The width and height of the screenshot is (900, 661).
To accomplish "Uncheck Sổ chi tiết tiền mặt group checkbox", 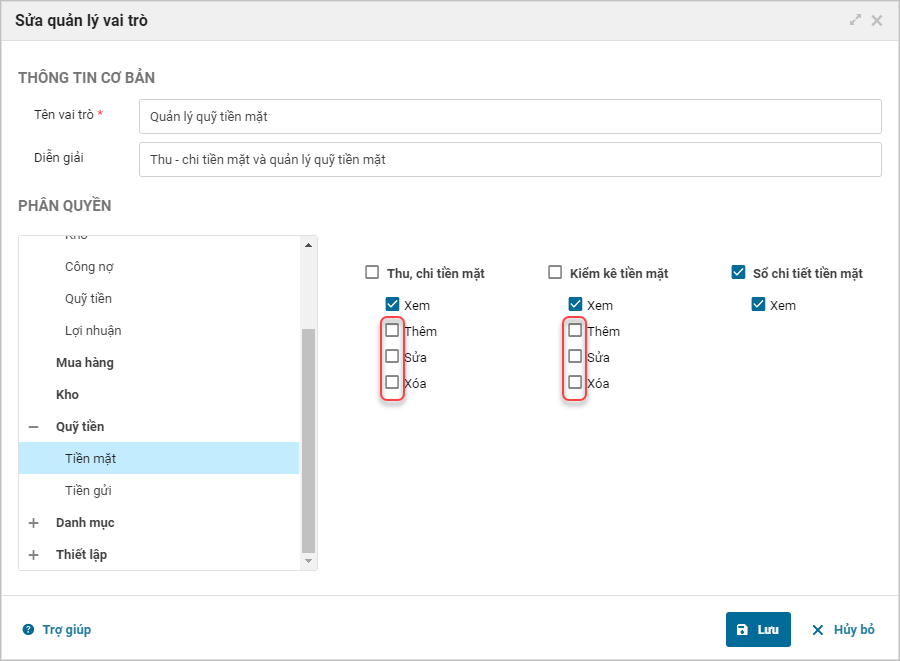I will pos(739,272).
